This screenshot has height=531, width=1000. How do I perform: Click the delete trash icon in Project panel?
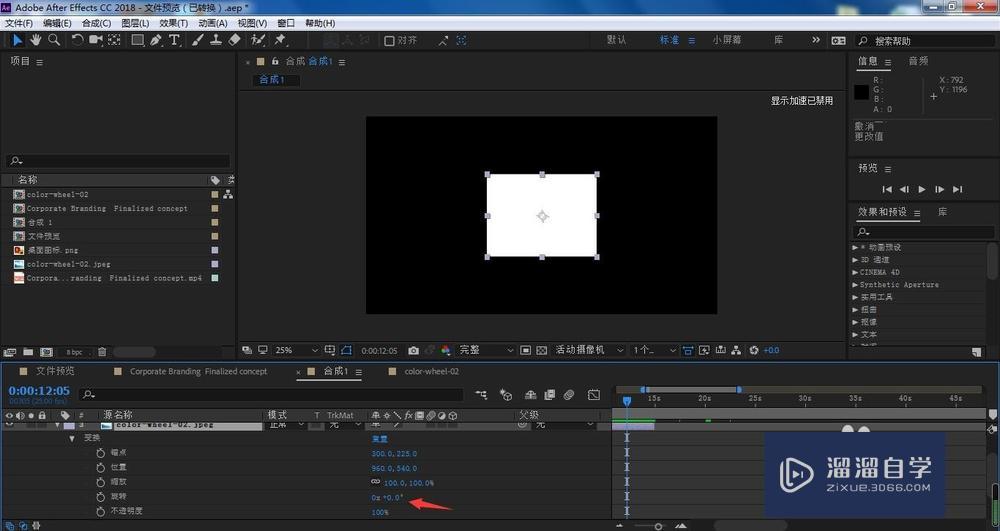(x=102, y=352)
